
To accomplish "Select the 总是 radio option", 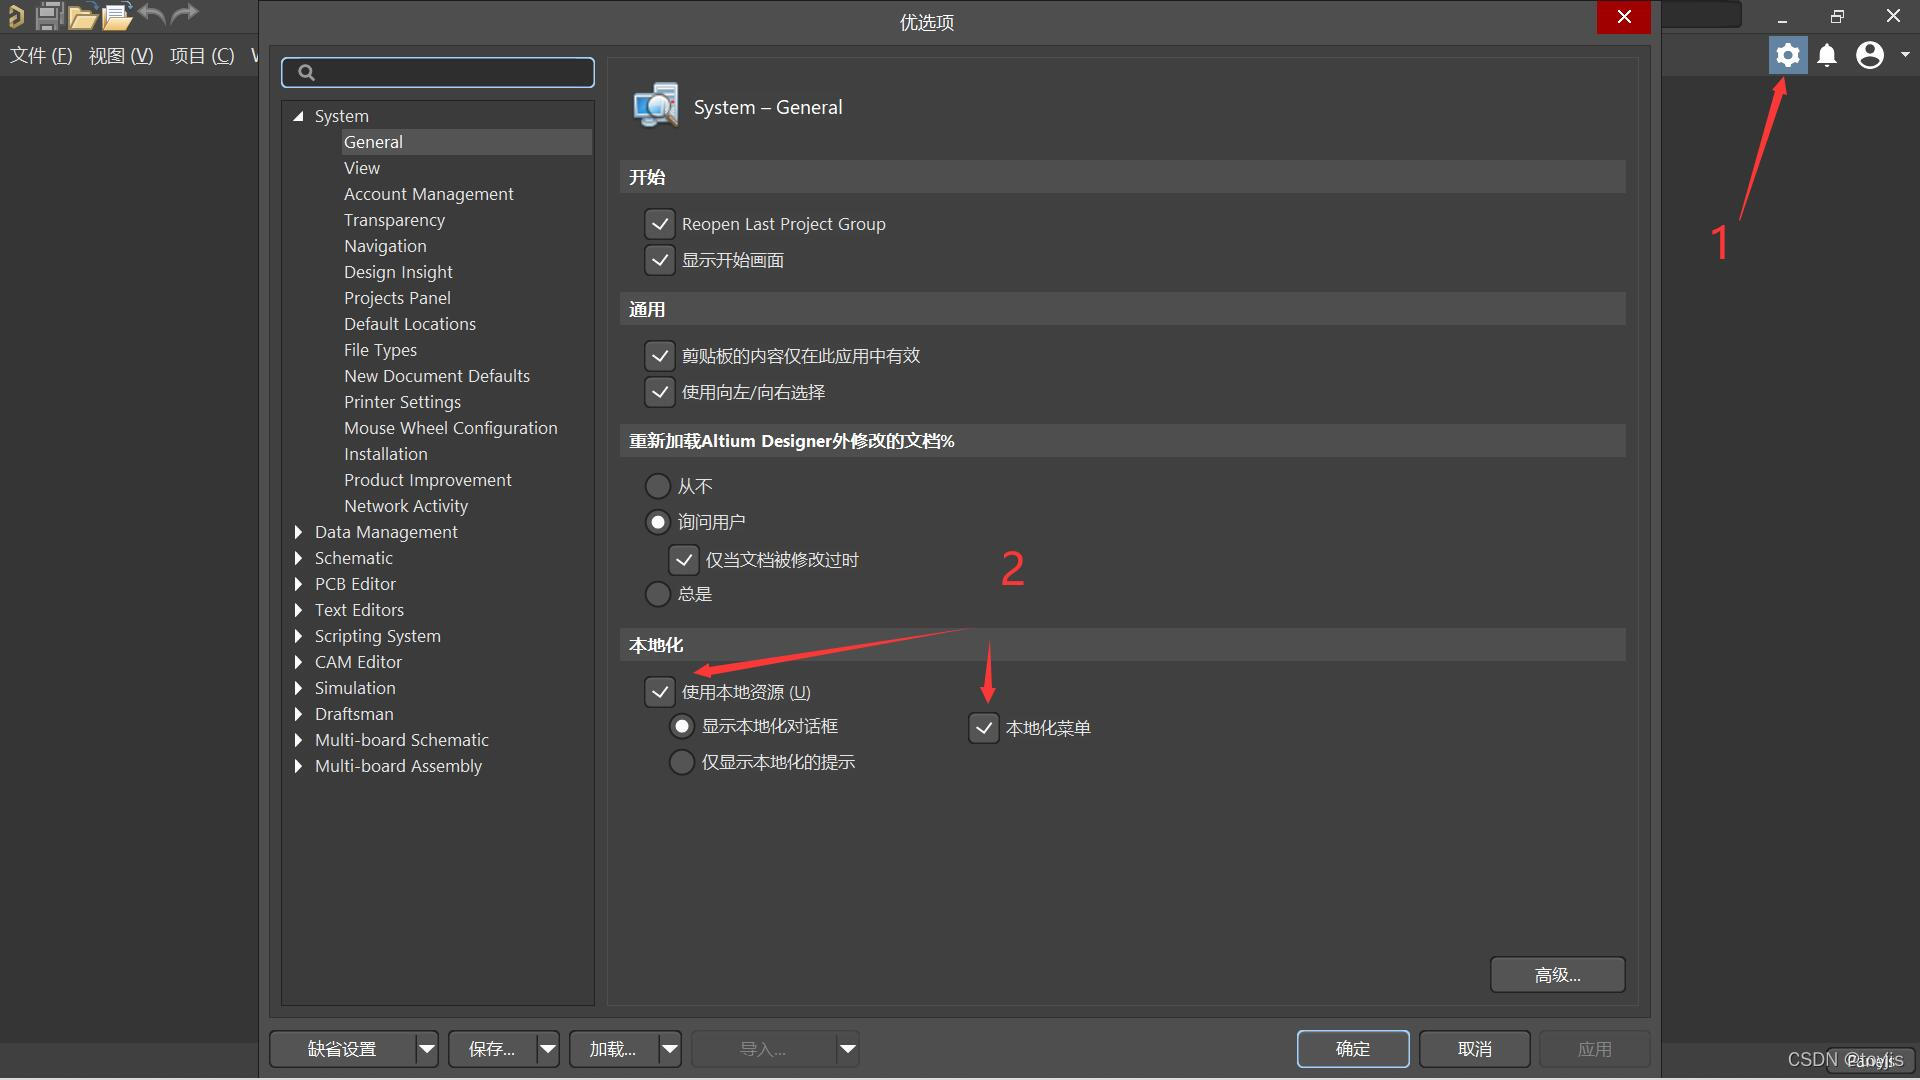I will 657,594.
